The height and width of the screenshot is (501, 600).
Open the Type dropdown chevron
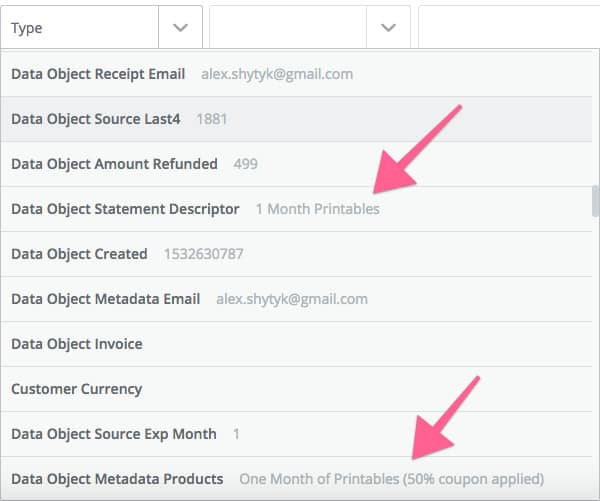(180, 28)
